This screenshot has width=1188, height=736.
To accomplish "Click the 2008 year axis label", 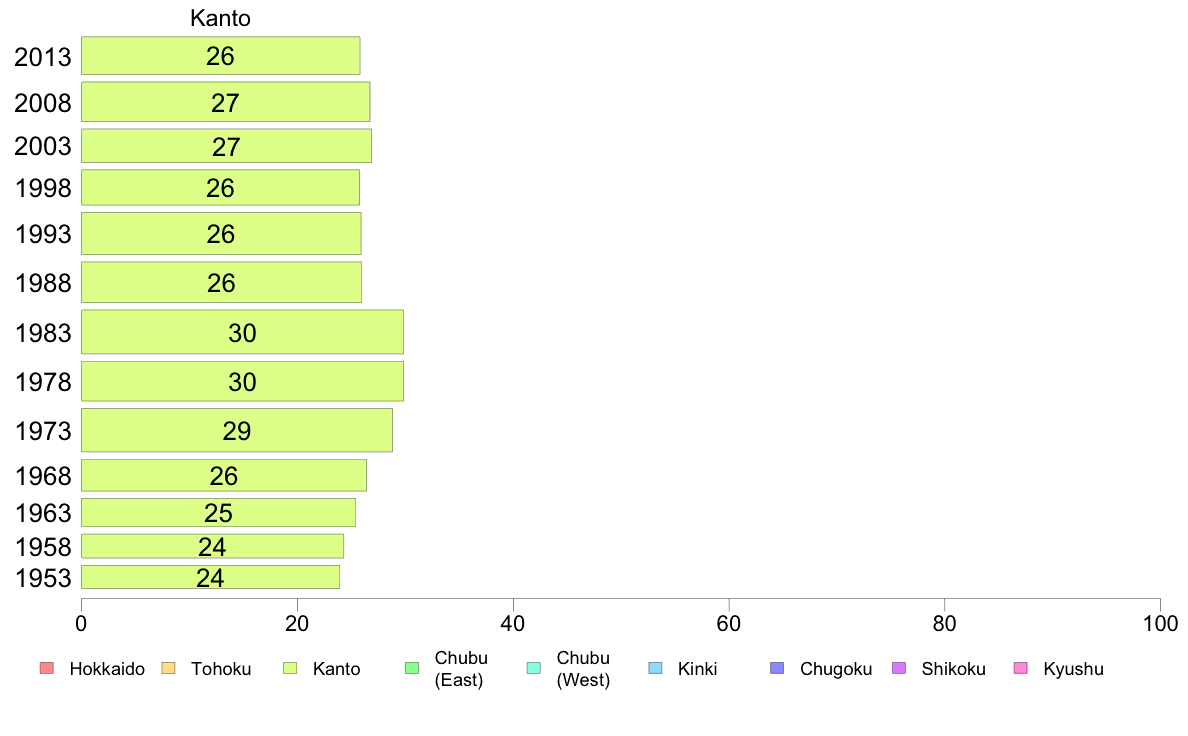I will (42, 103).
